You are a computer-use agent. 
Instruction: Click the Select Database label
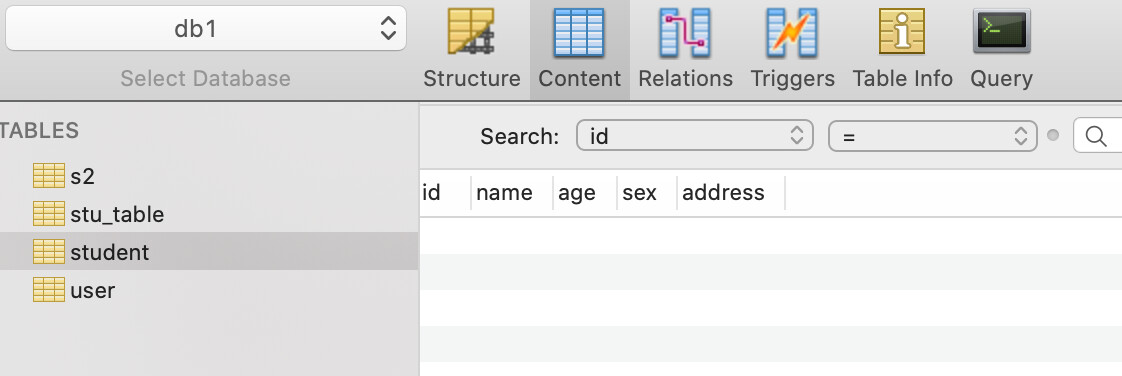(x=205, y=78)
